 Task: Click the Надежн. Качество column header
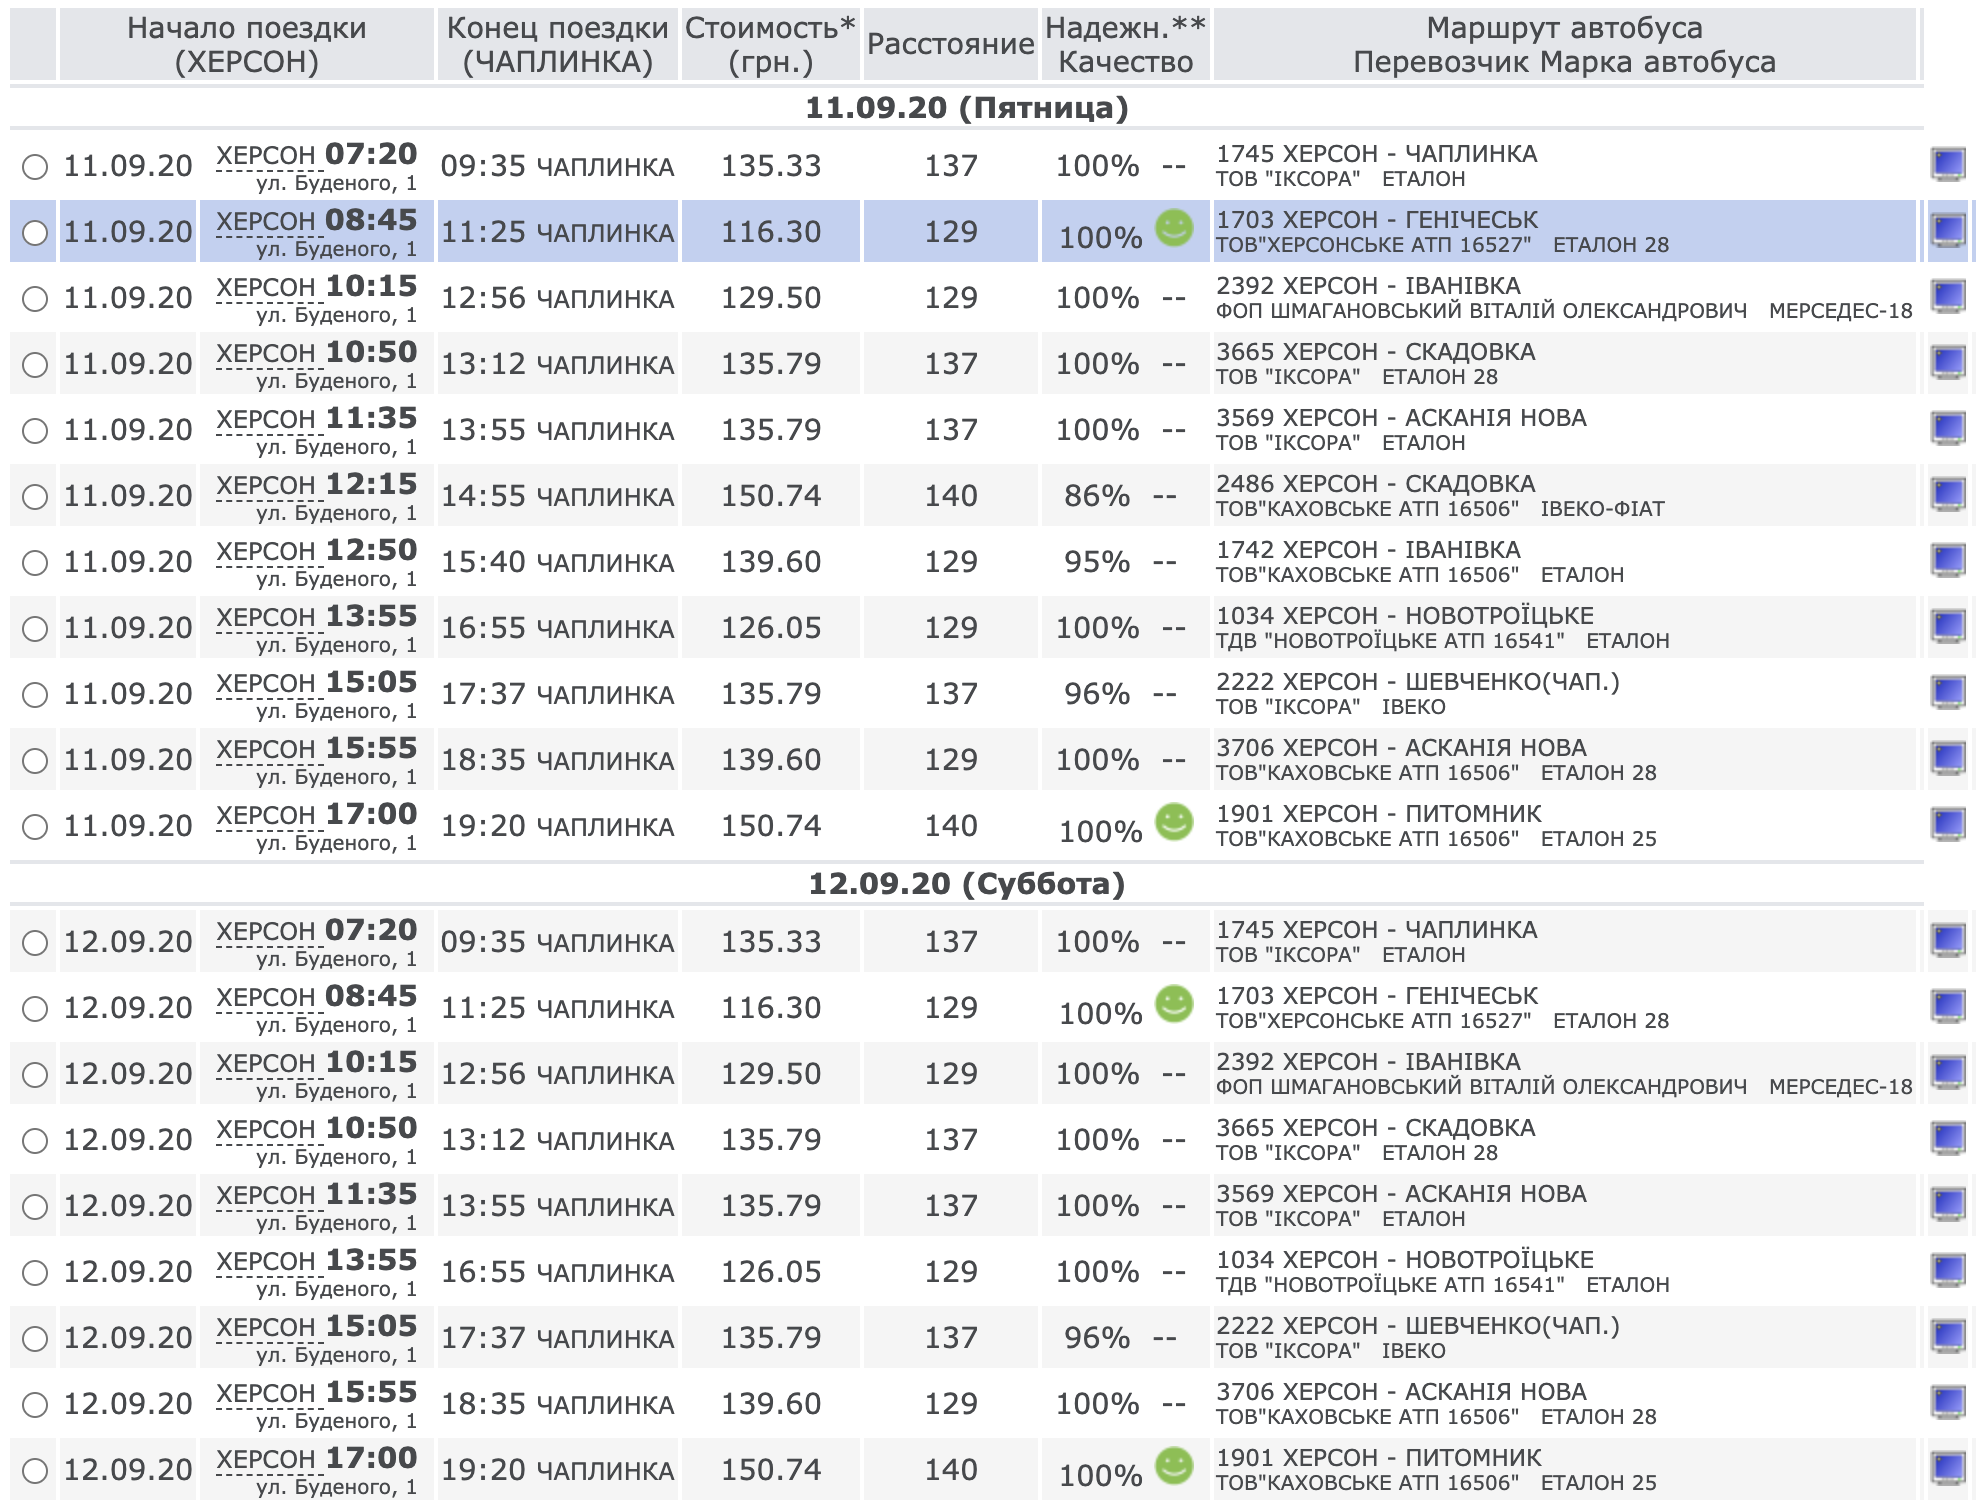tap(1125, 45)
